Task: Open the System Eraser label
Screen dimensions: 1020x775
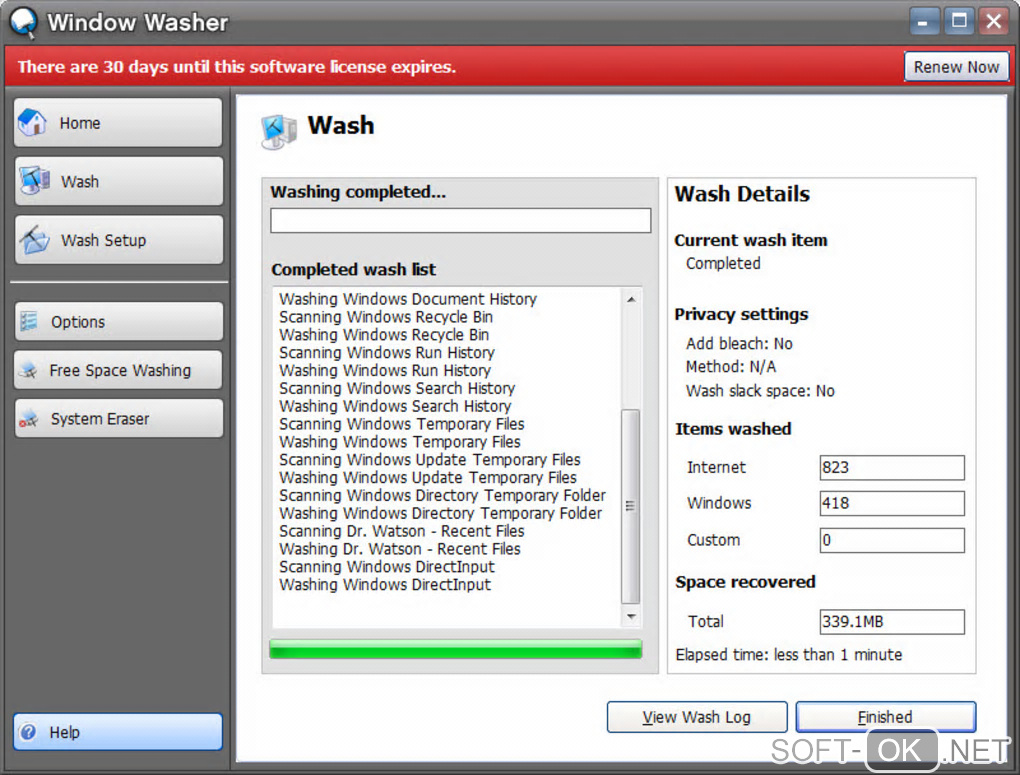Action: pyautogui.click(x=100, y=419)
